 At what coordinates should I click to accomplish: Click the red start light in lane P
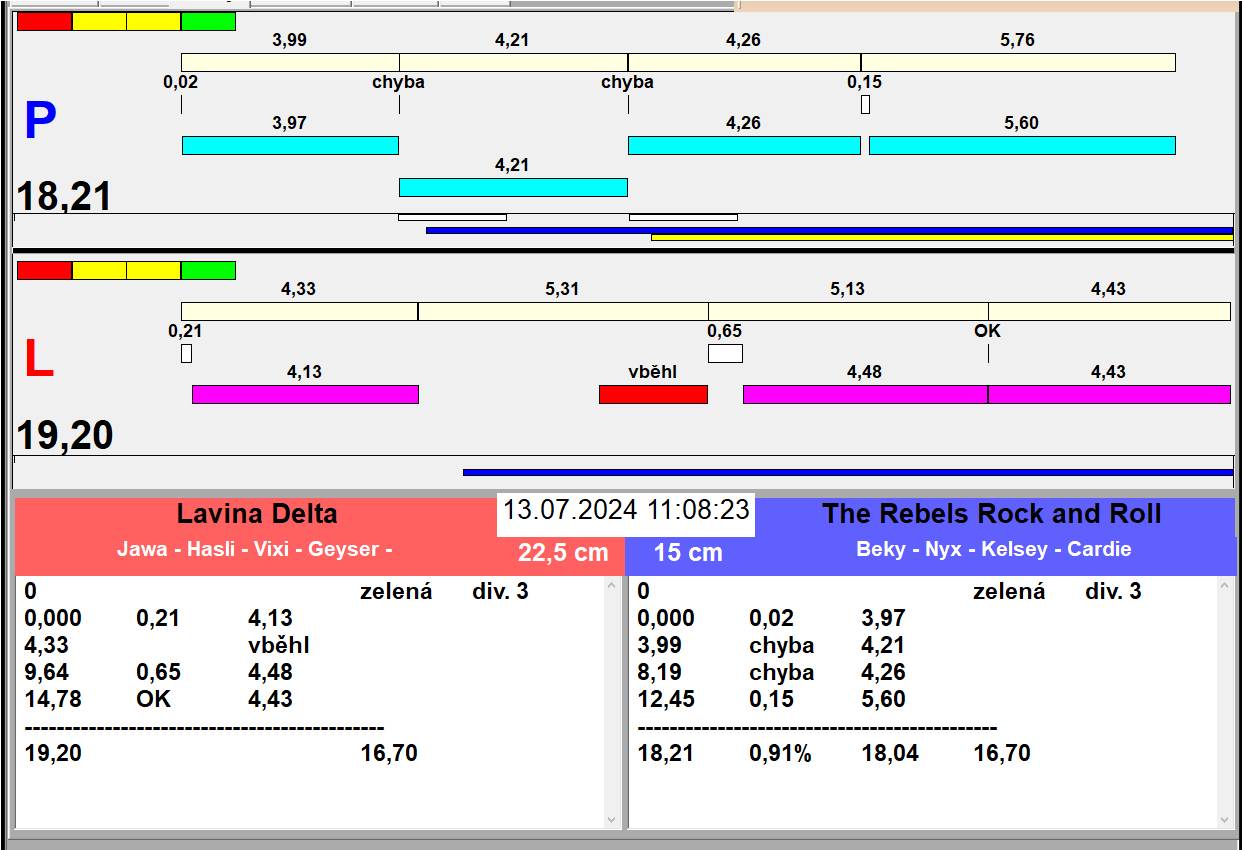[45, 21]
